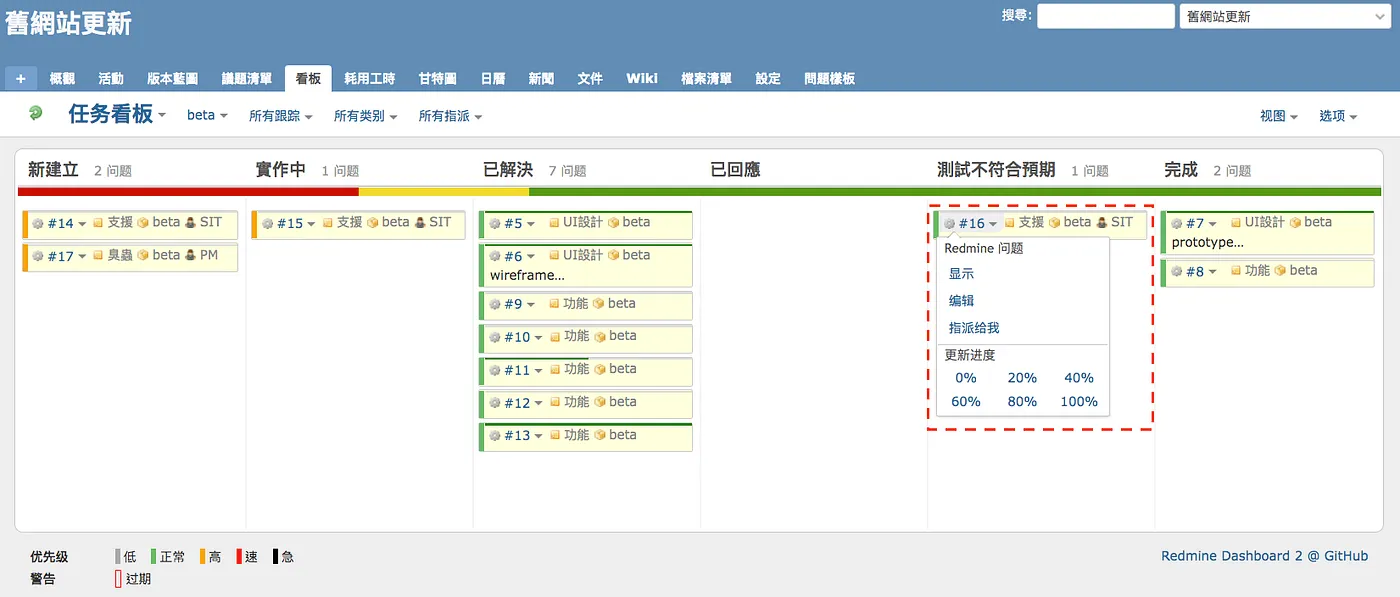Switch to the 概觀 tab

(62, 78)
